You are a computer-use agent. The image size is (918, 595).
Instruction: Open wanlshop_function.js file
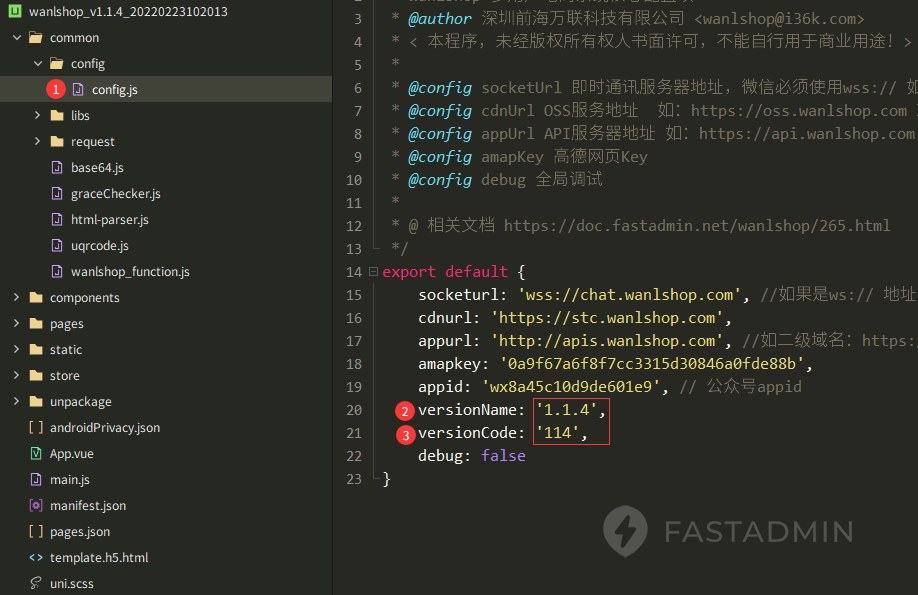point(130,272)
